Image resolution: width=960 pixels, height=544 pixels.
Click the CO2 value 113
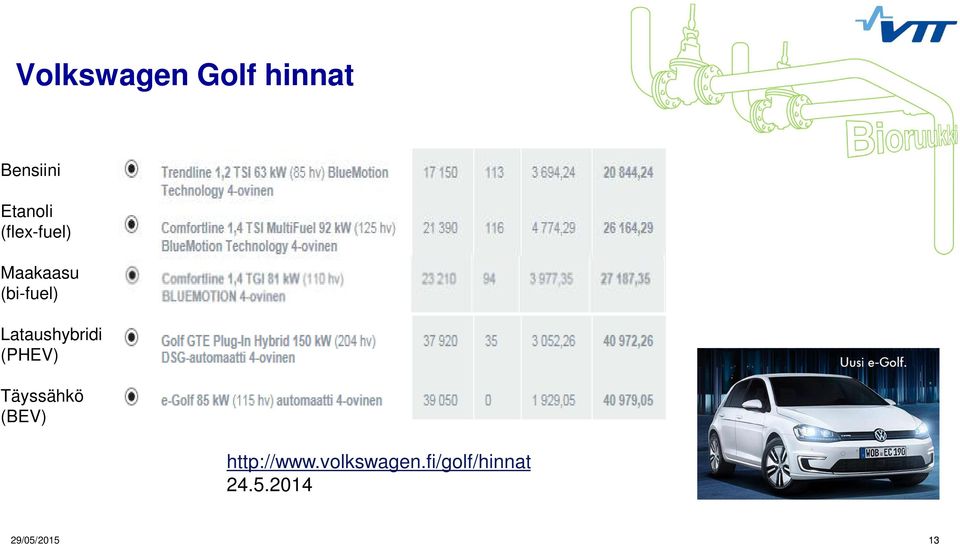[x=494, y=173]
